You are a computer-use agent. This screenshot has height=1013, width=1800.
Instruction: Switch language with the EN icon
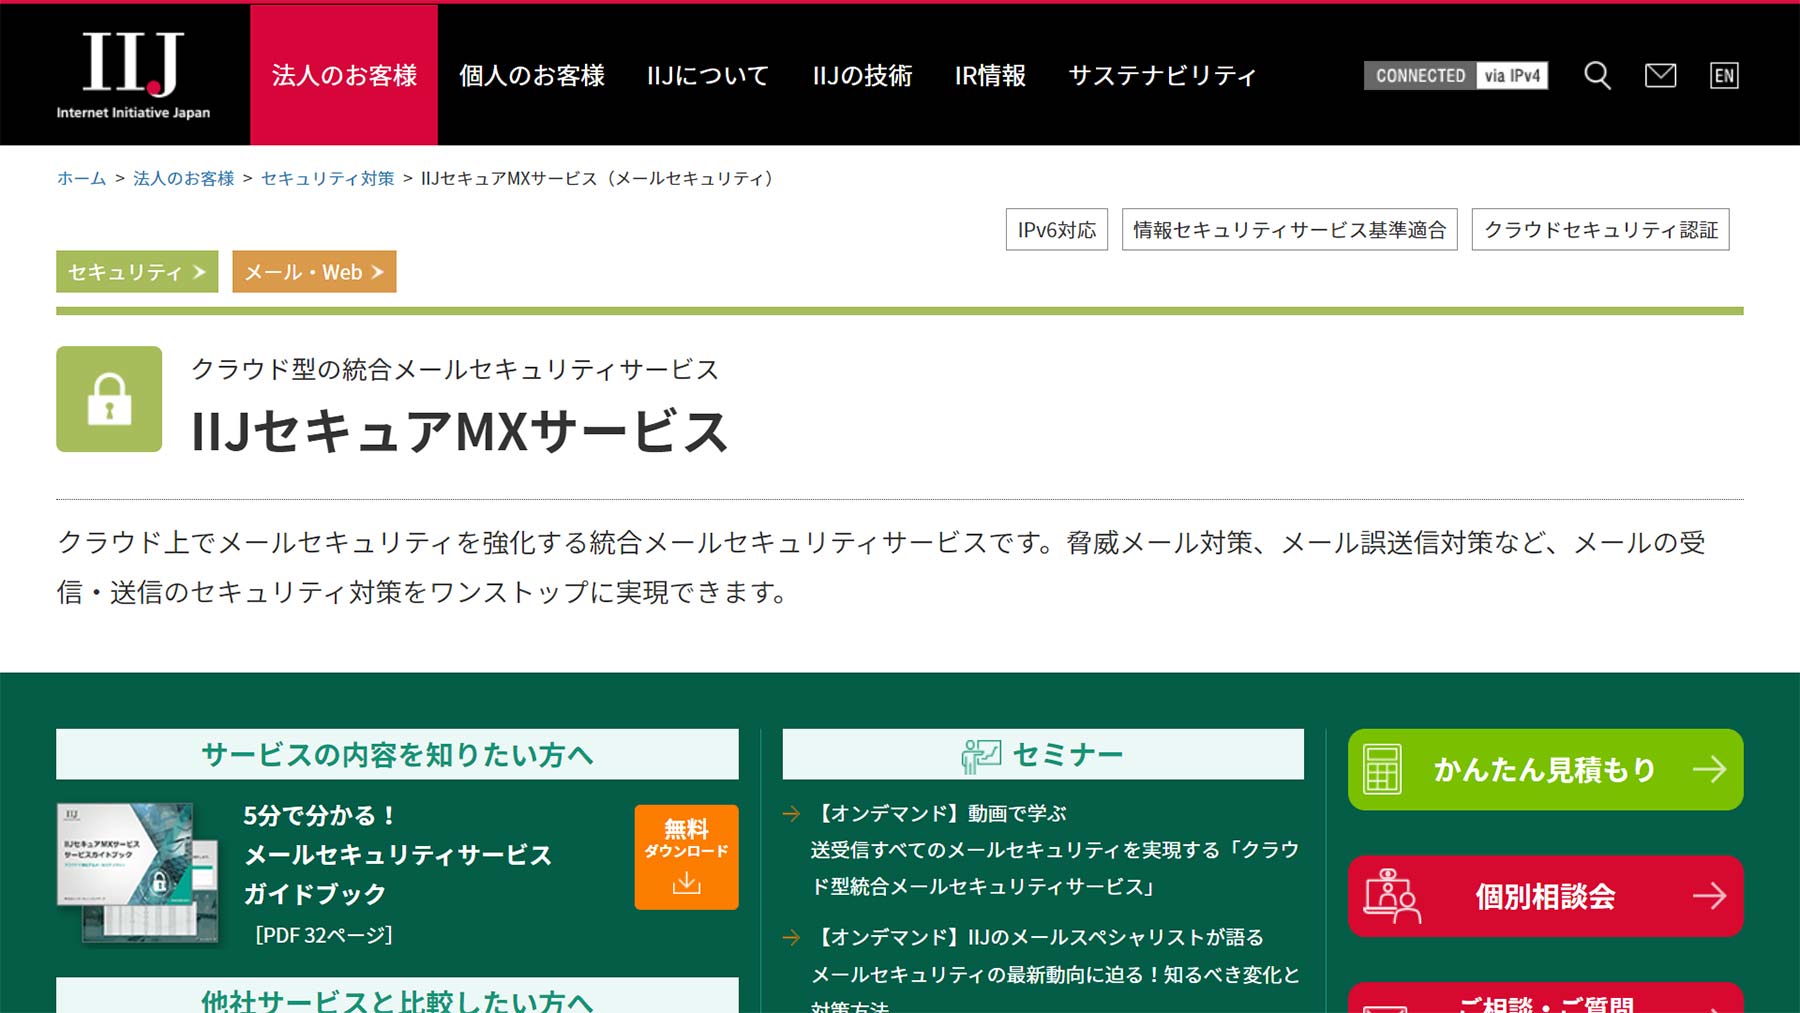pos(1724,75)
